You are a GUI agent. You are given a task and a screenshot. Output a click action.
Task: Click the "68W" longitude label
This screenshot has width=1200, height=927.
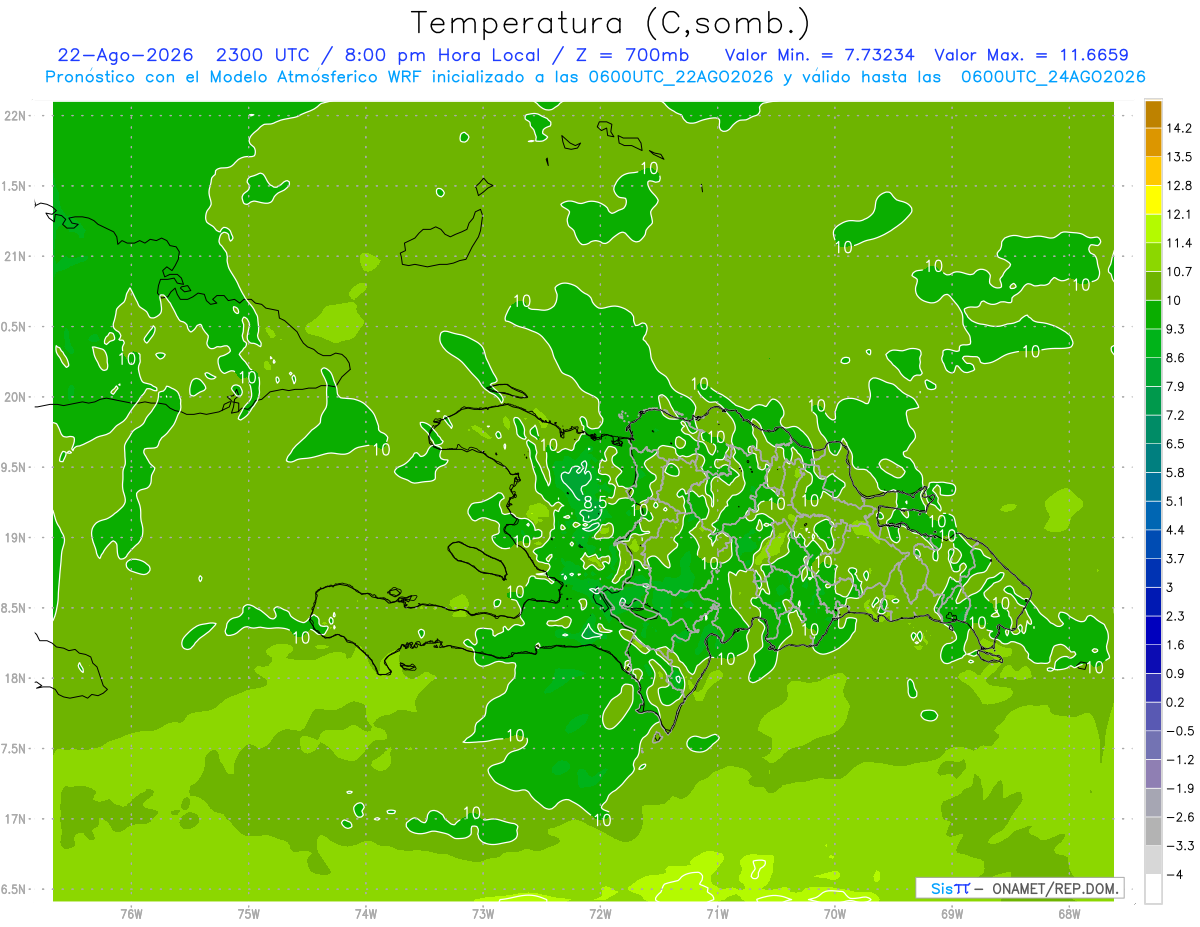[1069, 913]
